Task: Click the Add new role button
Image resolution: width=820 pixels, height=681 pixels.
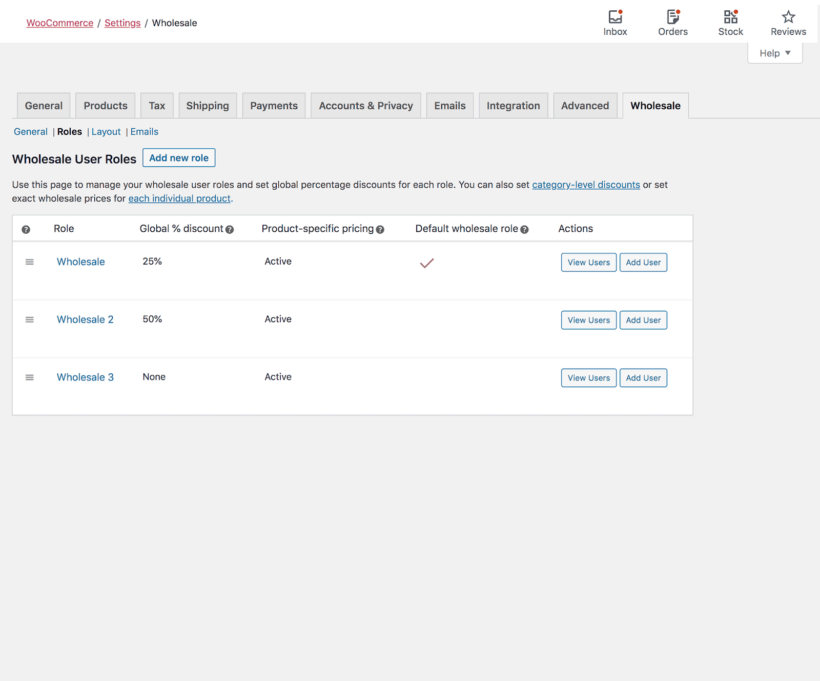Action: pos(178,157)
